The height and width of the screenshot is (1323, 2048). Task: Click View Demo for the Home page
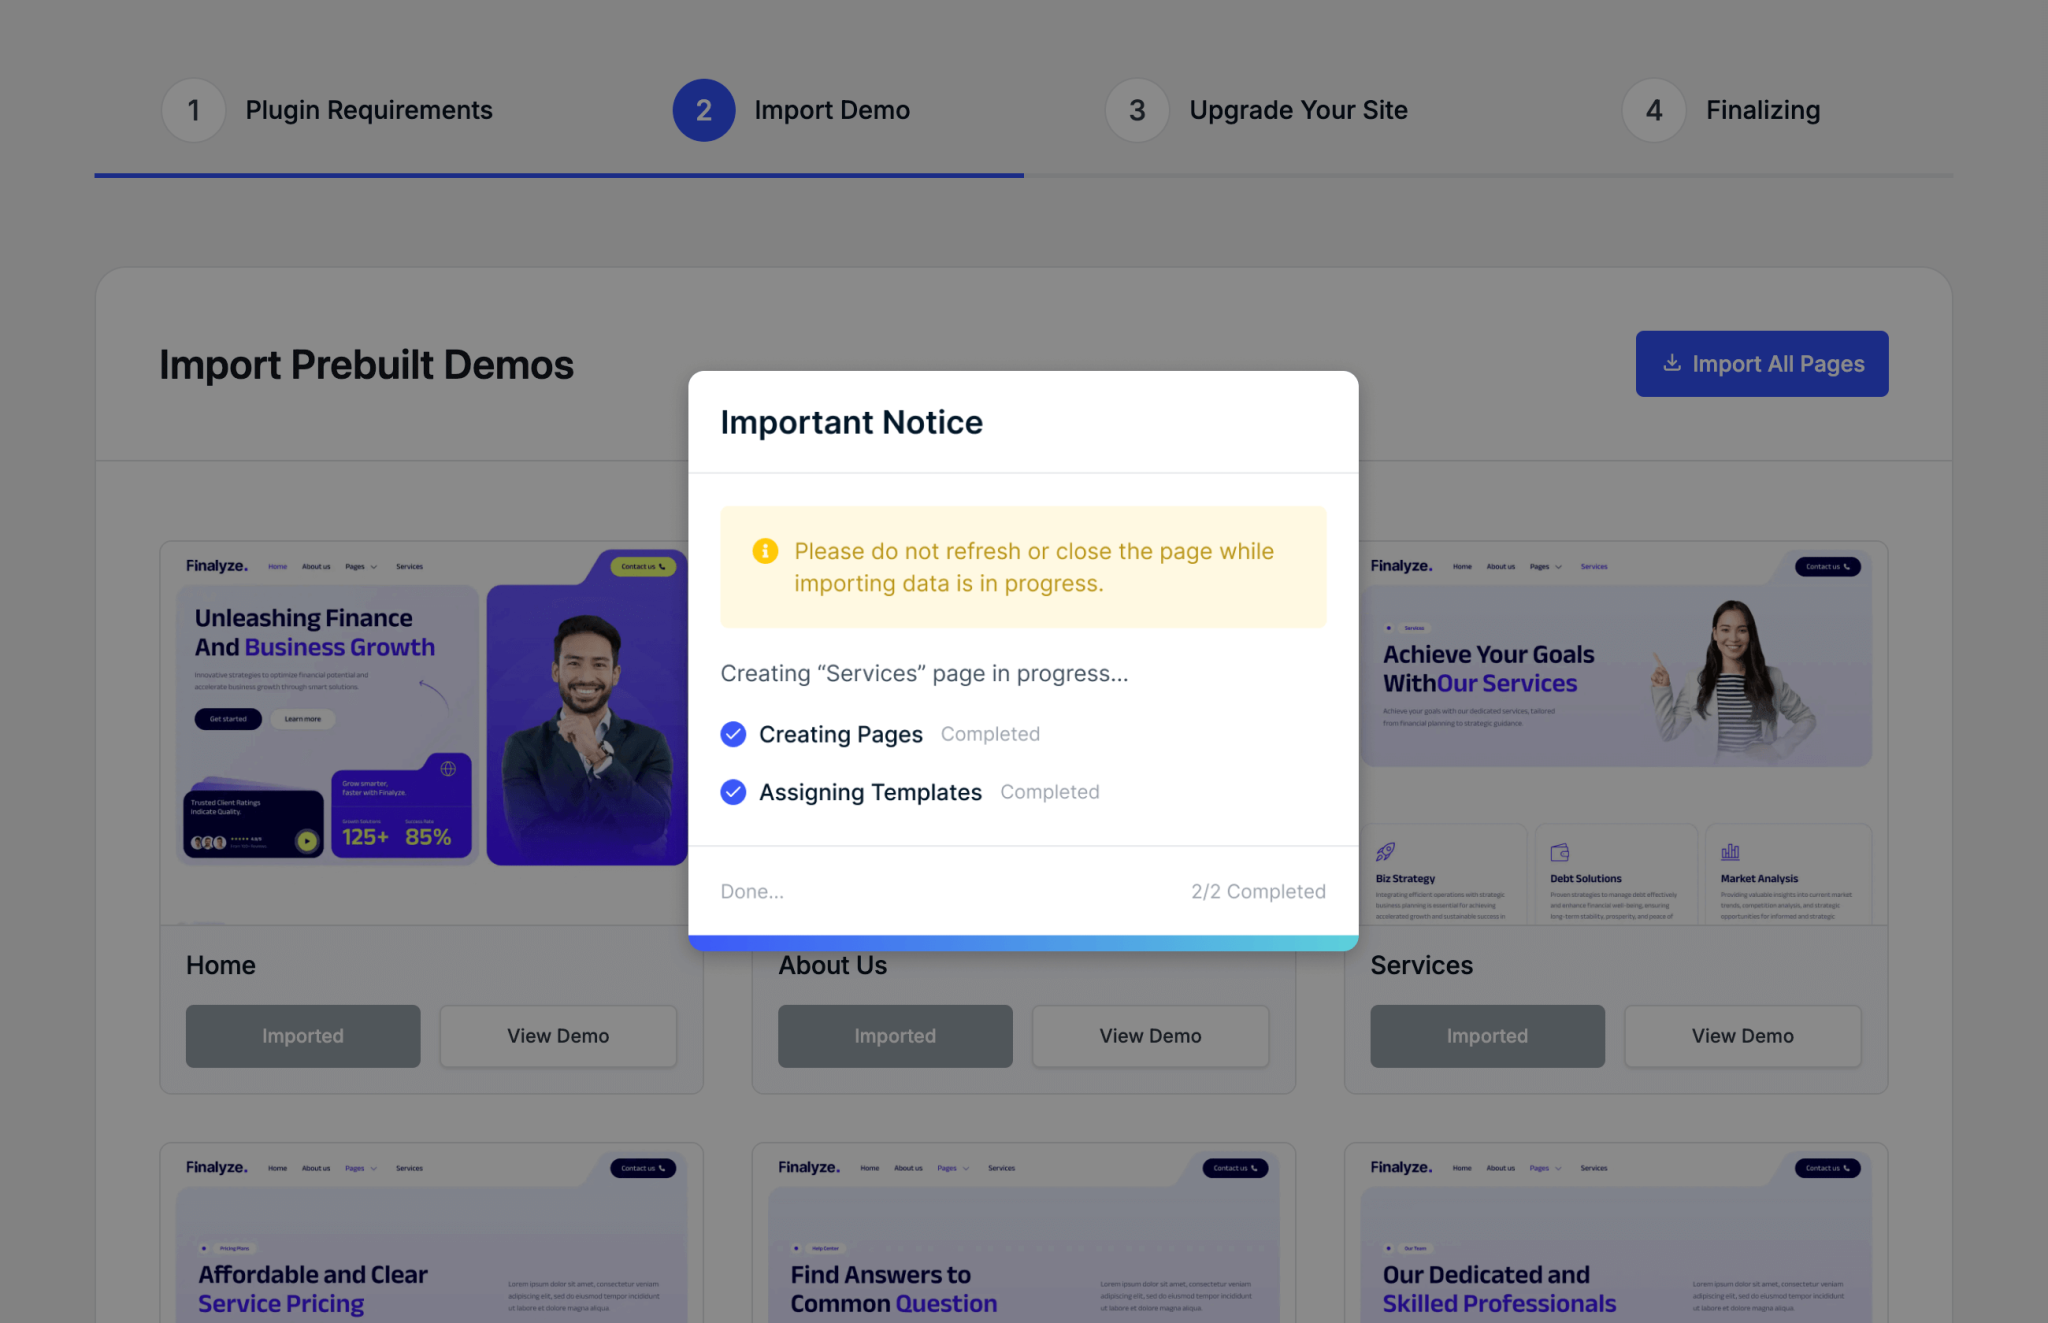[x=557, y=1036]
